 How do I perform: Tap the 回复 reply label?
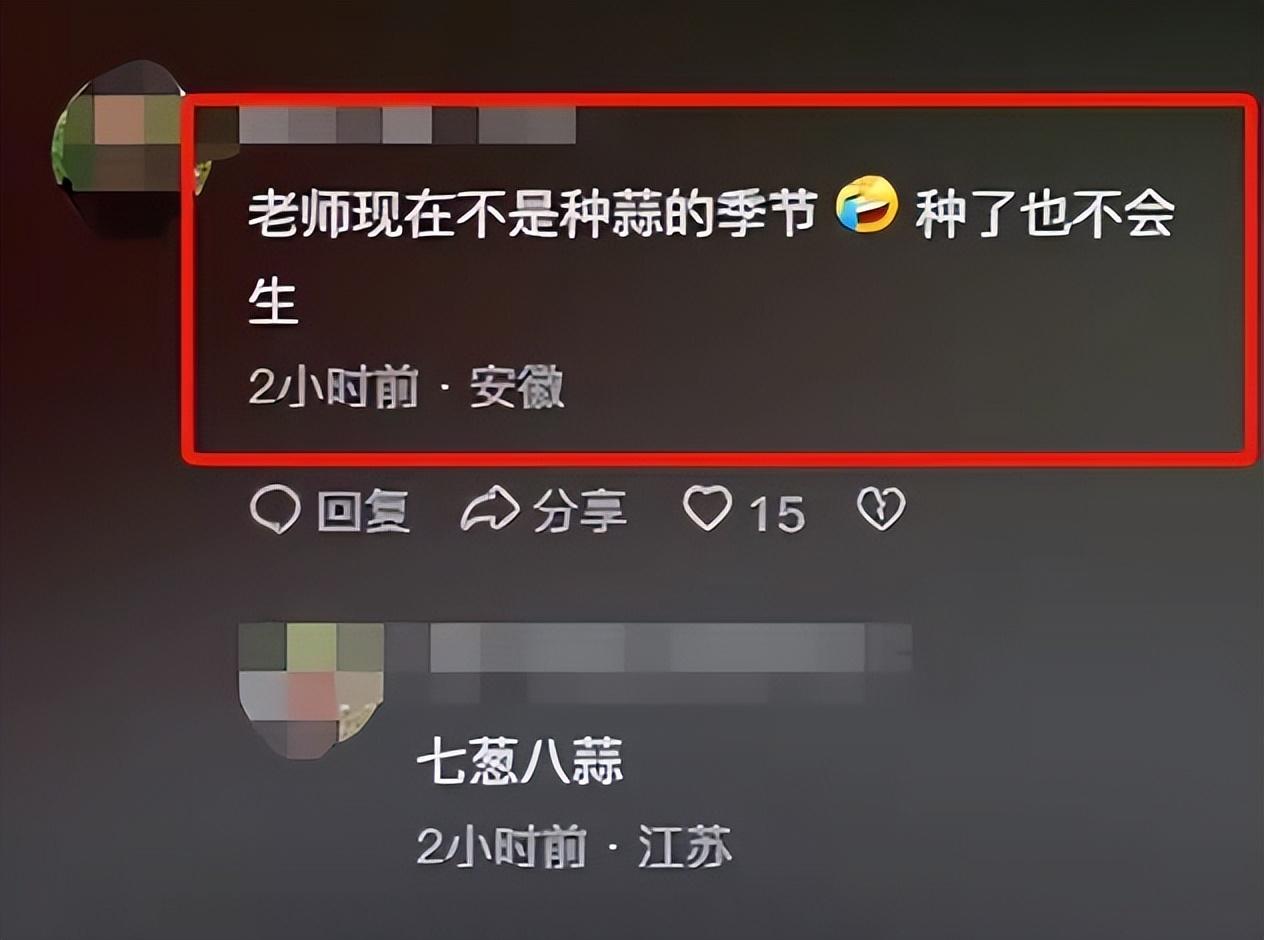[x=364, y=512]
